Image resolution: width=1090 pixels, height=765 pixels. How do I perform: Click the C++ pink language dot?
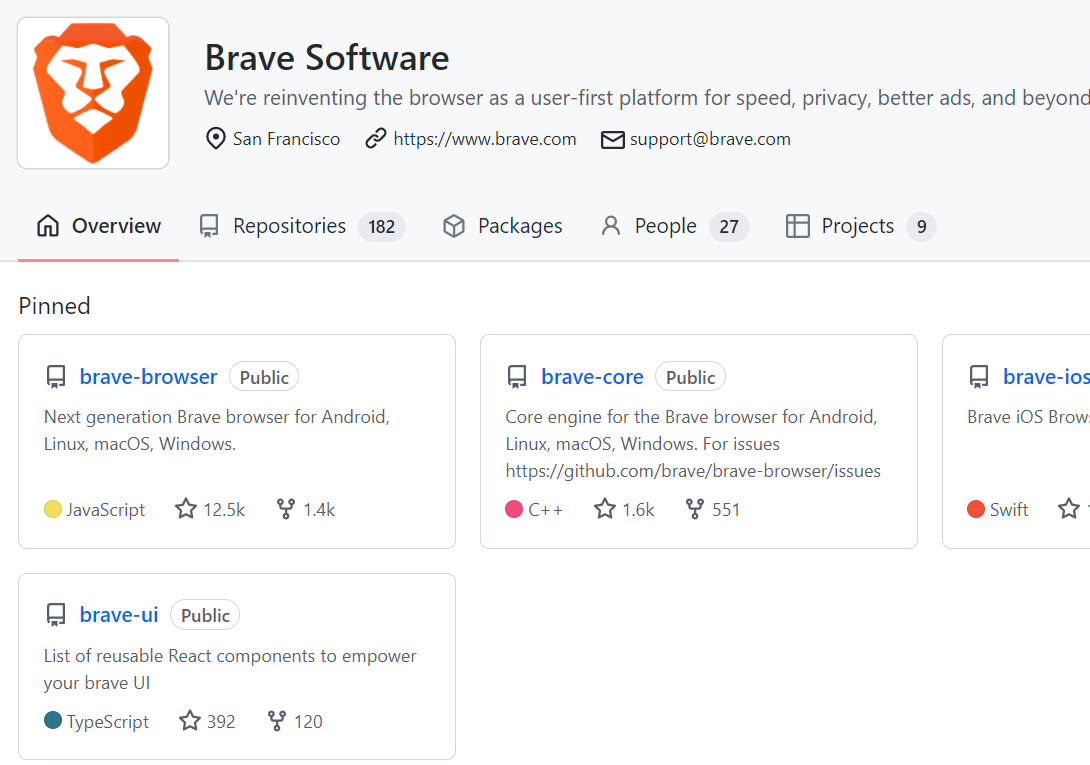pyautogui.click(x=514, y=509)
